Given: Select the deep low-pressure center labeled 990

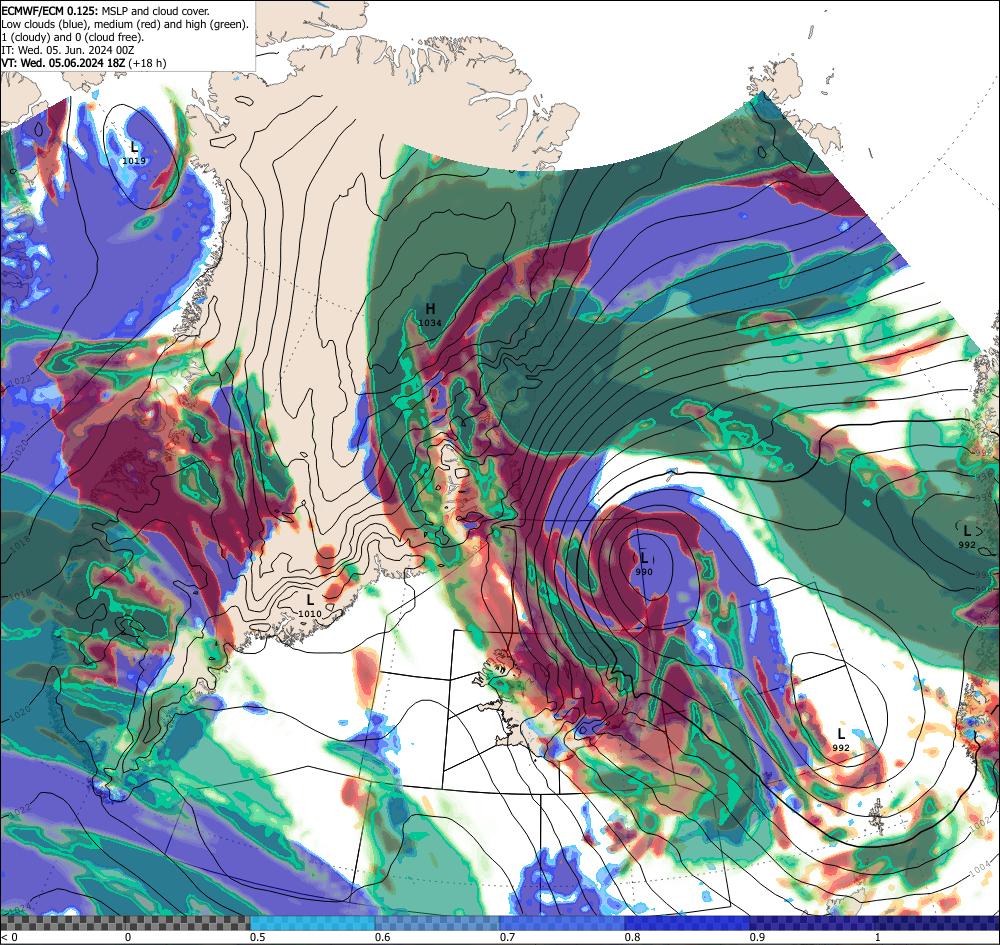Looking at the screenshot, I should click(x=644, y=564).
